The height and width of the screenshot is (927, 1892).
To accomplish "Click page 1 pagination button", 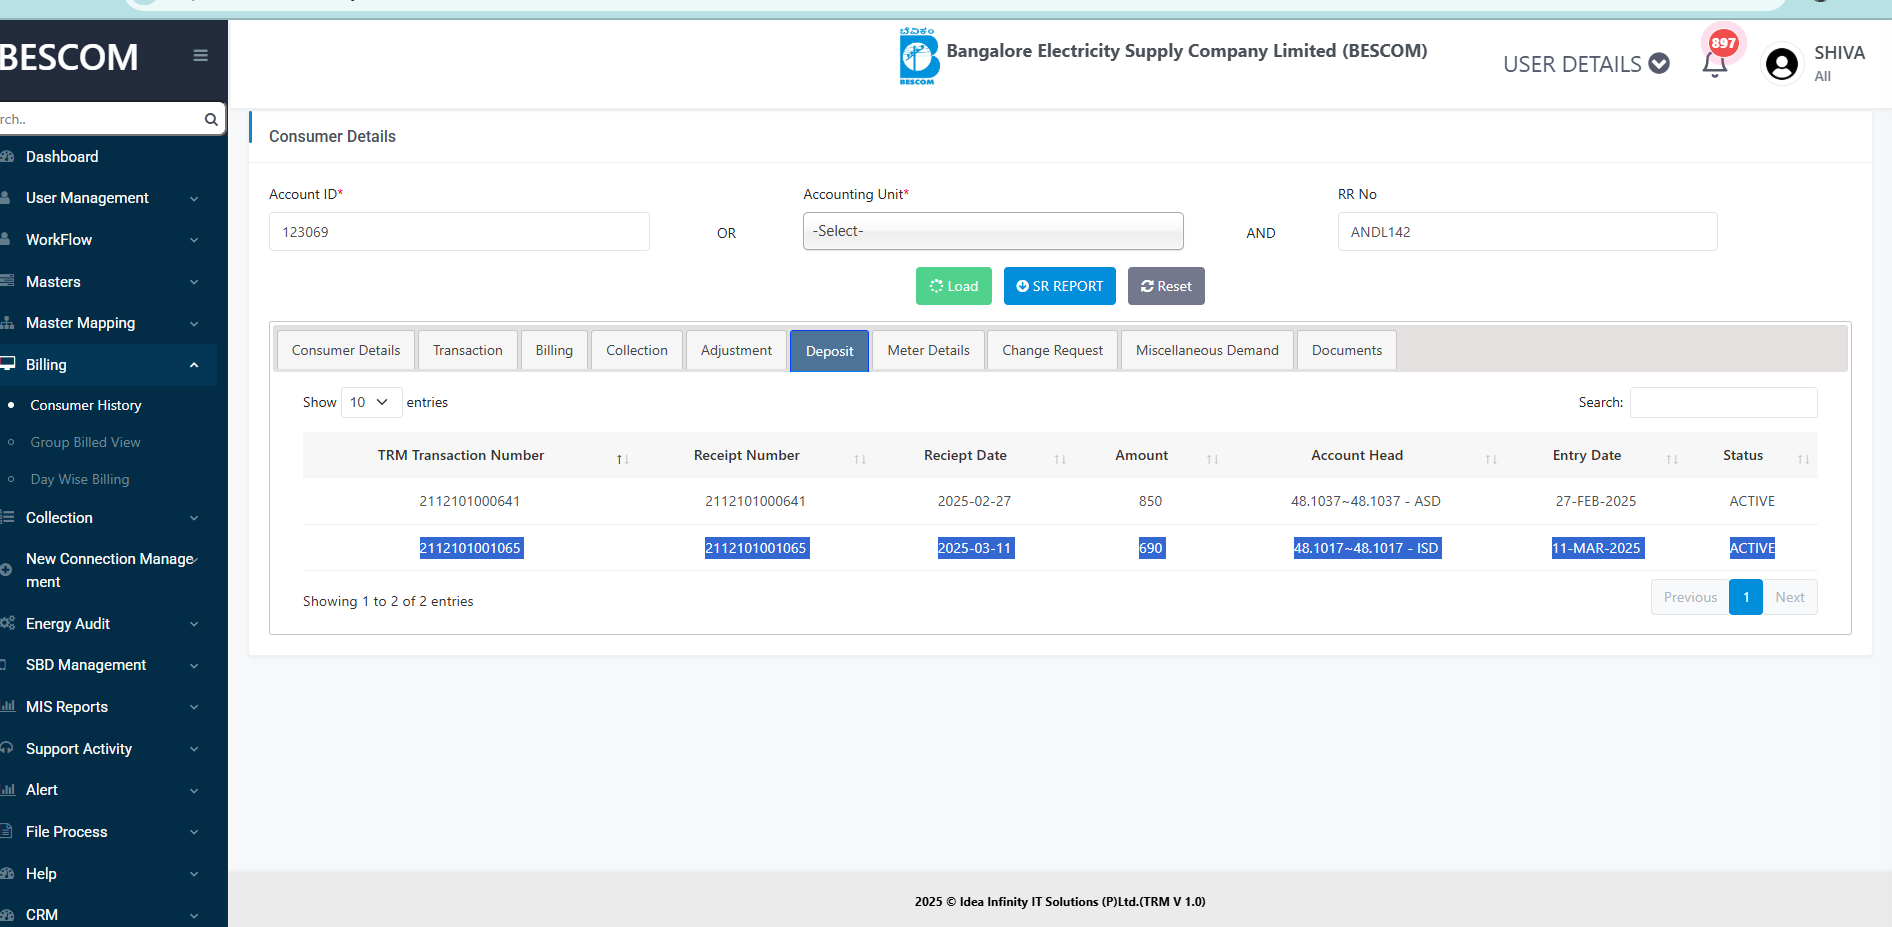I will pos(1746,597).
